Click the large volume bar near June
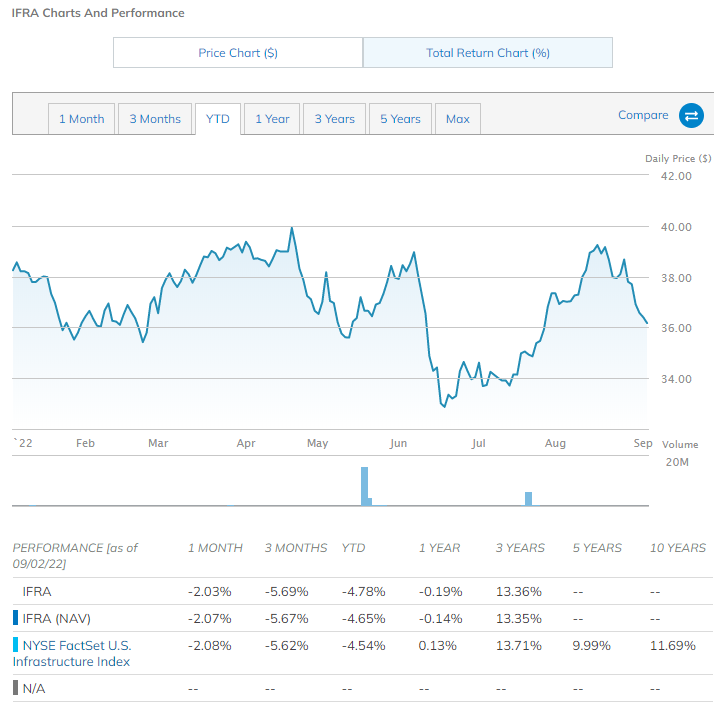 [x=365, y=486]
